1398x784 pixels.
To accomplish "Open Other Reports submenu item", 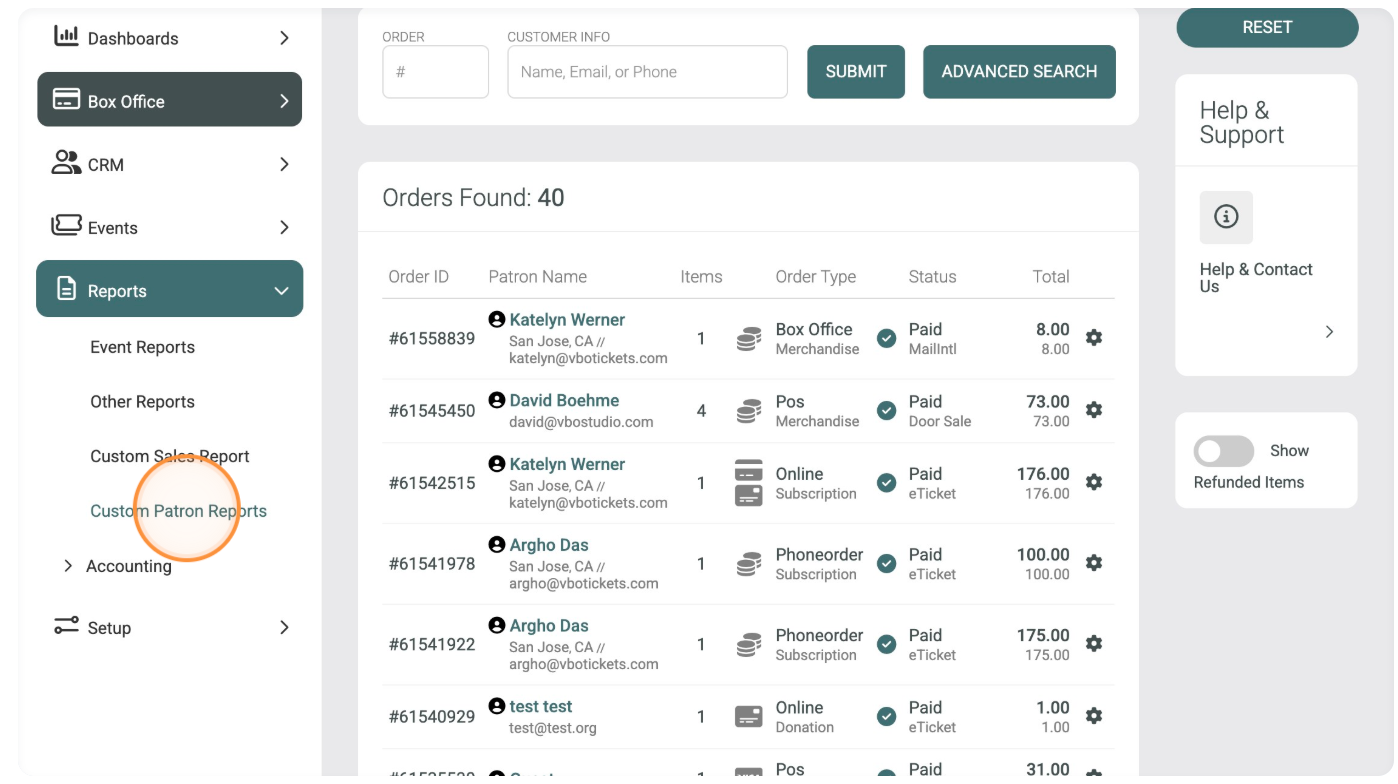I will point(143,402).
